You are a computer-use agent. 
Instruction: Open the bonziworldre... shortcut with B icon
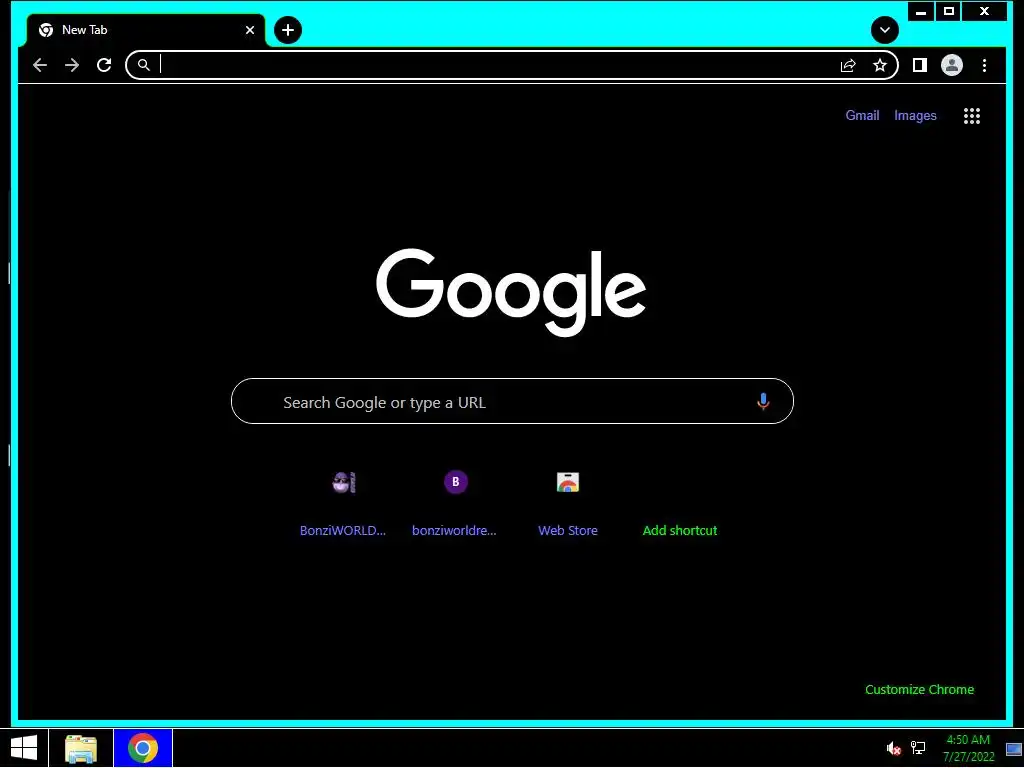[x=455, y=502]
